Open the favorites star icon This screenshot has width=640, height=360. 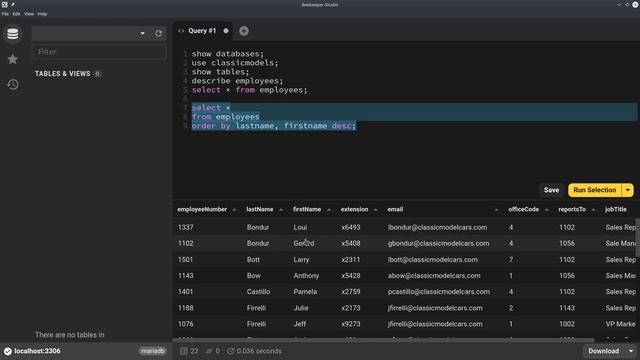coord(13,59)
